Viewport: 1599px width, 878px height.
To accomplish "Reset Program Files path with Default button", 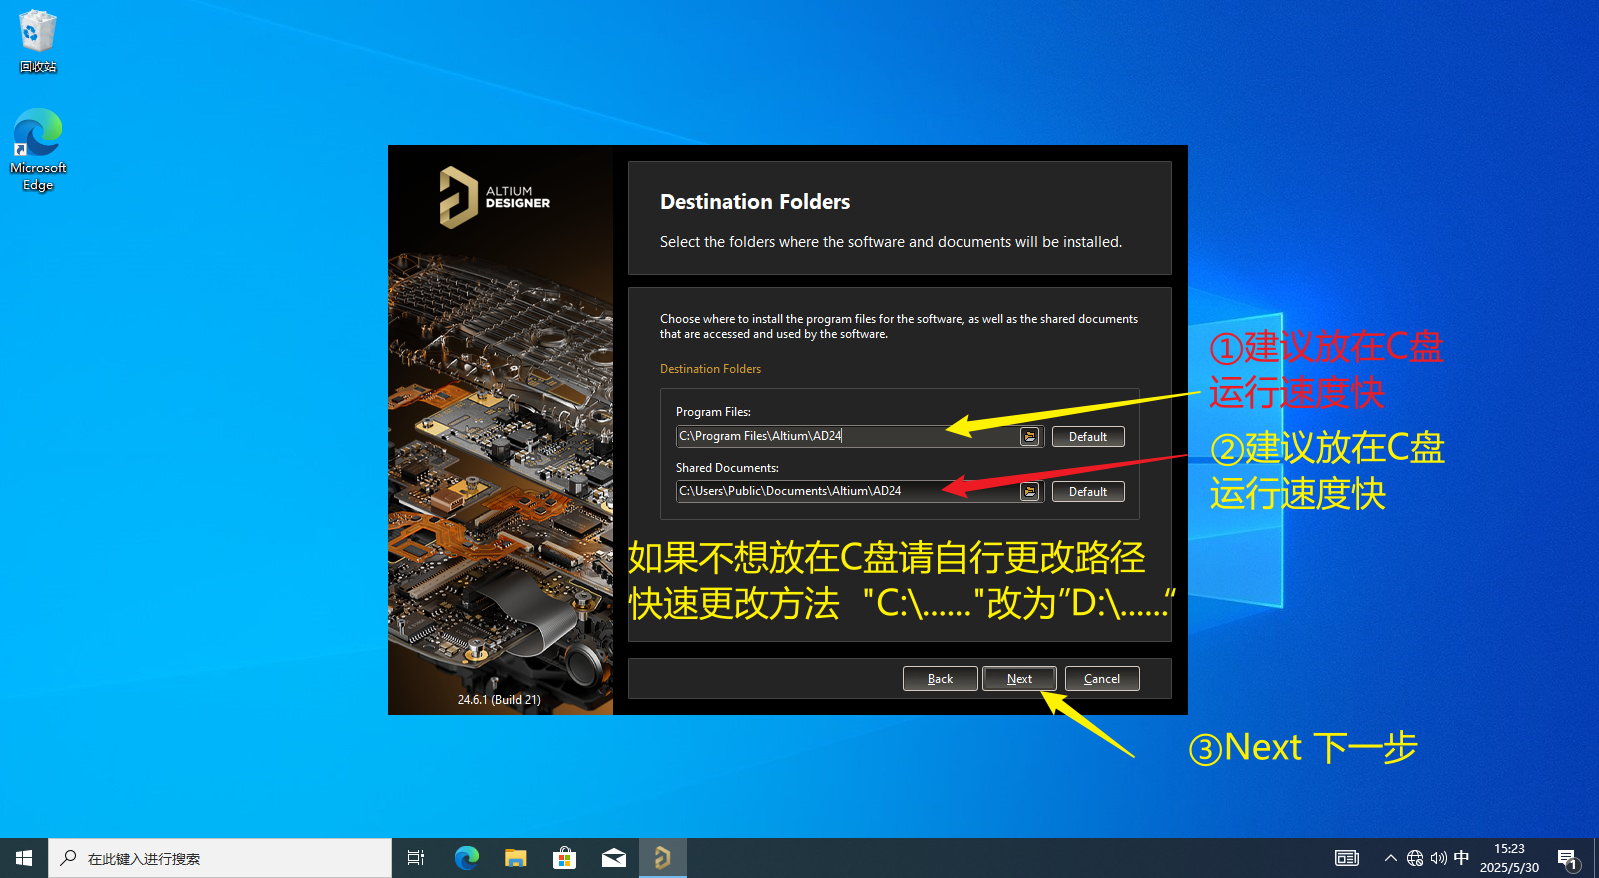I will (x=1088, y=437).
